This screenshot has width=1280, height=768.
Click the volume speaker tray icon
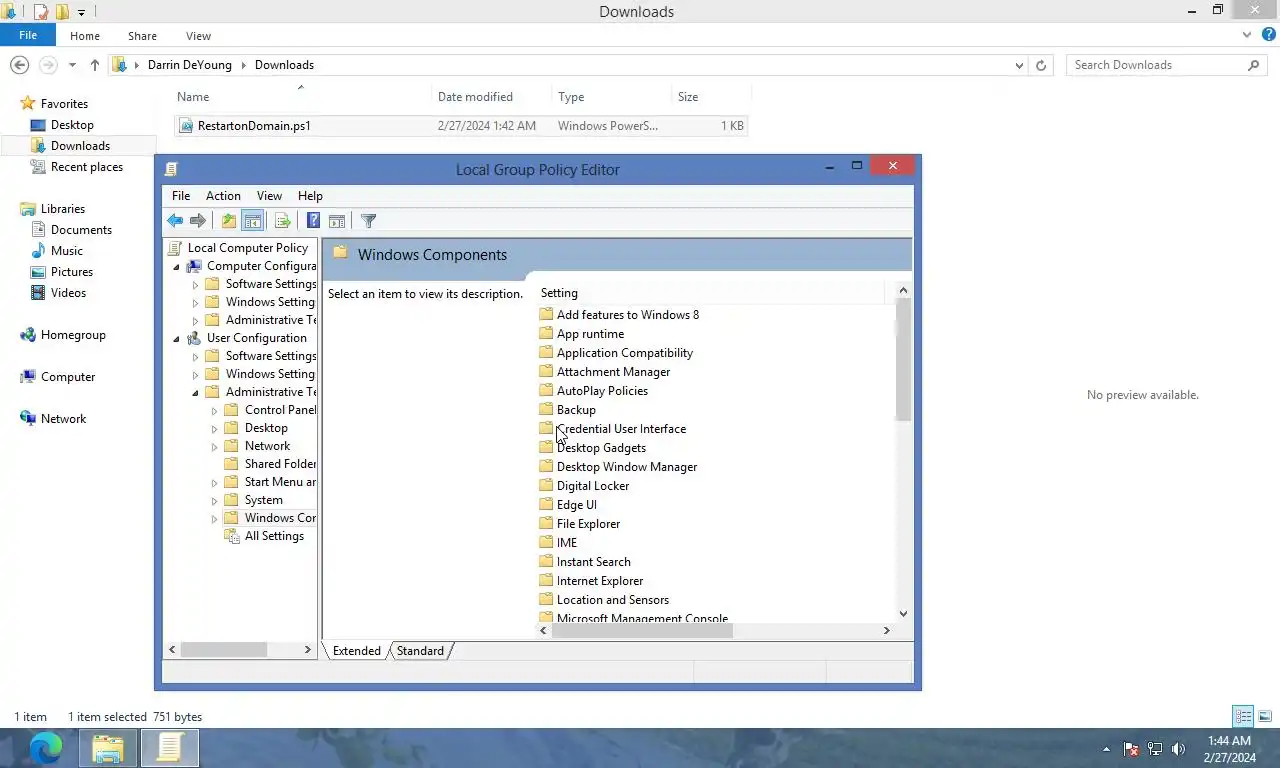(1178, 748)
